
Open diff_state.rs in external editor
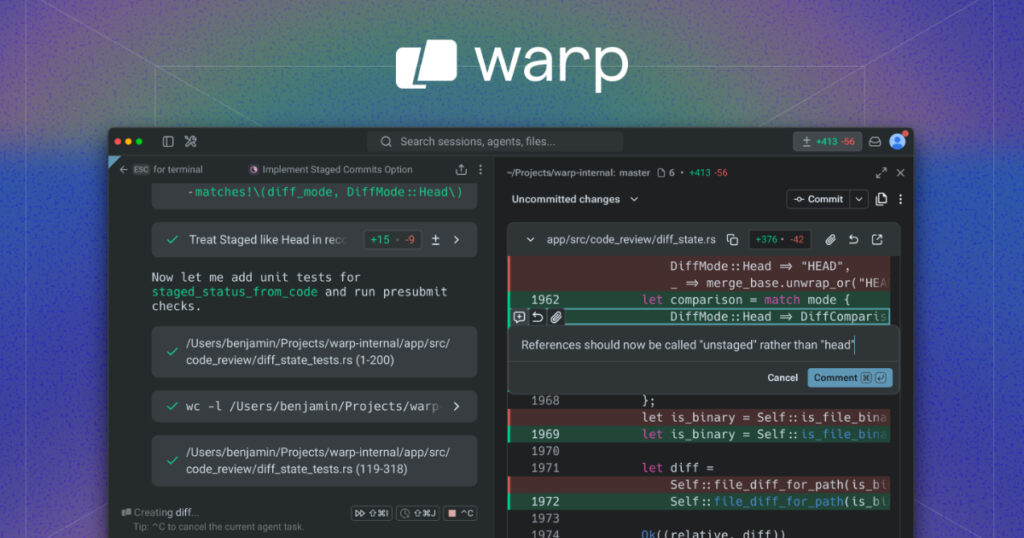point(877,240)
